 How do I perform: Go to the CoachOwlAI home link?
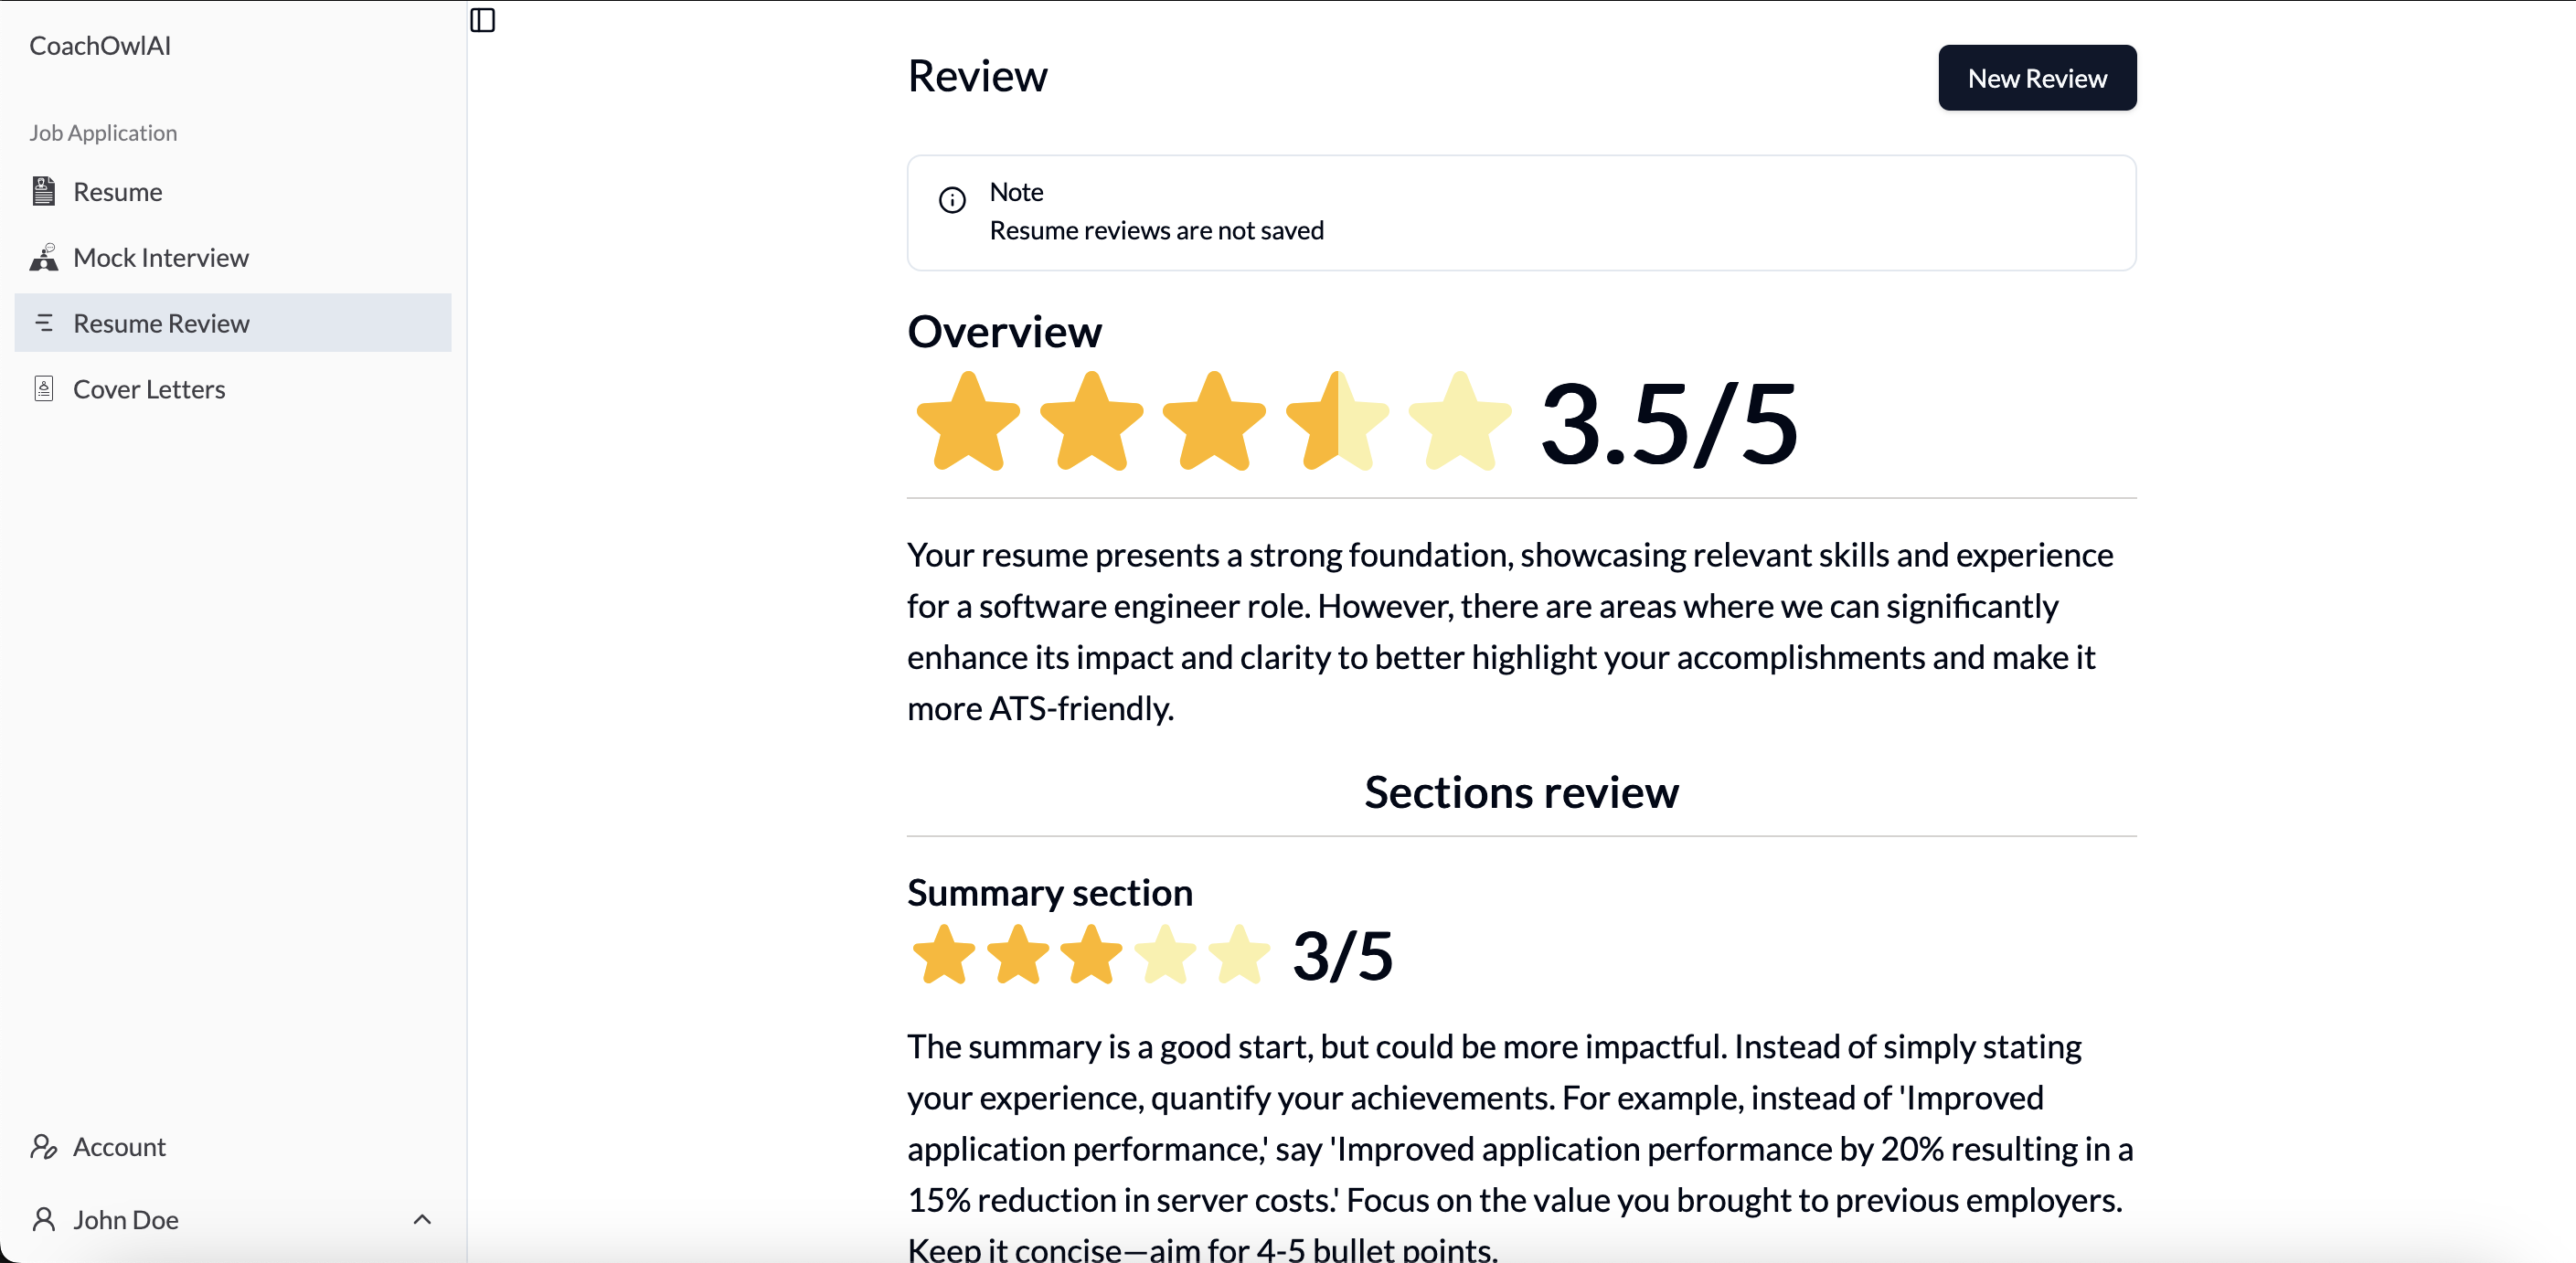point(100,45)
